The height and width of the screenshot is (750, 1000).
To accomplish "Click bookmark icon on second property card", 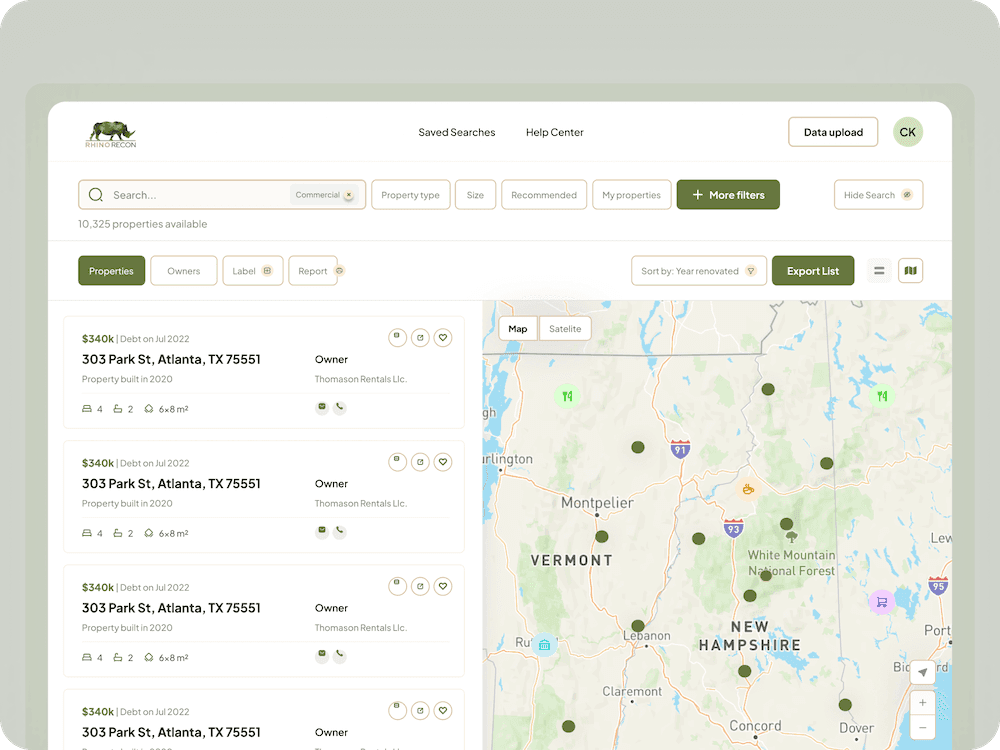I will pyautogui.click(x=397, y=461).
